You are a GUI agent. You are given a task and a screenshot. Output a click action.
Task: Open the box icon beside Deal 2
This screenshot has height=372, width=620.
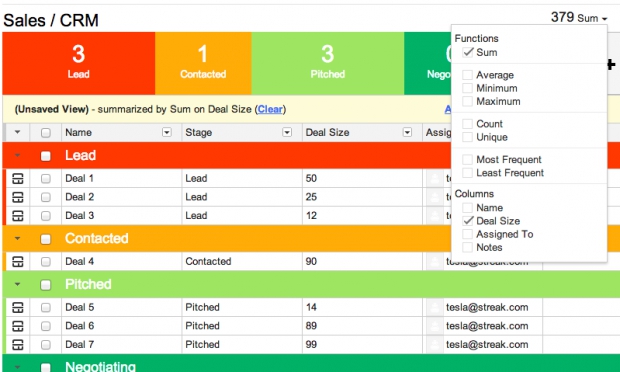click(x=18, y=197)
